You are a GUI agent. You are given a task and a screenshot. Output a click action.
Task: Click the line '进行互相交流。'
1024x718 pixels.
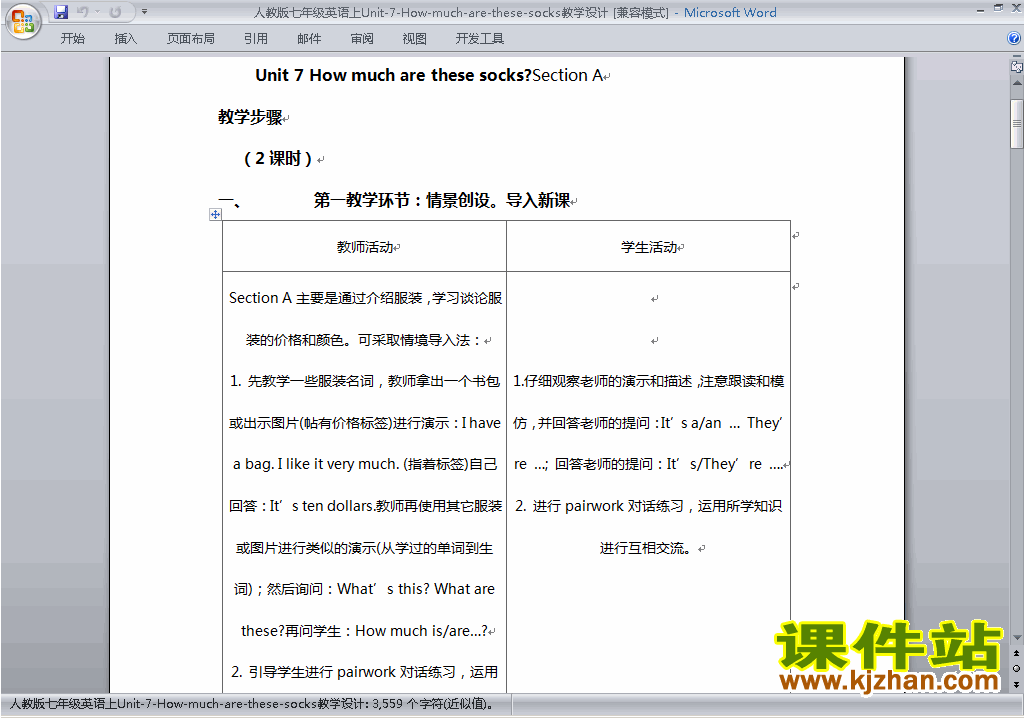pyautogui.click(x=646, y=547)
